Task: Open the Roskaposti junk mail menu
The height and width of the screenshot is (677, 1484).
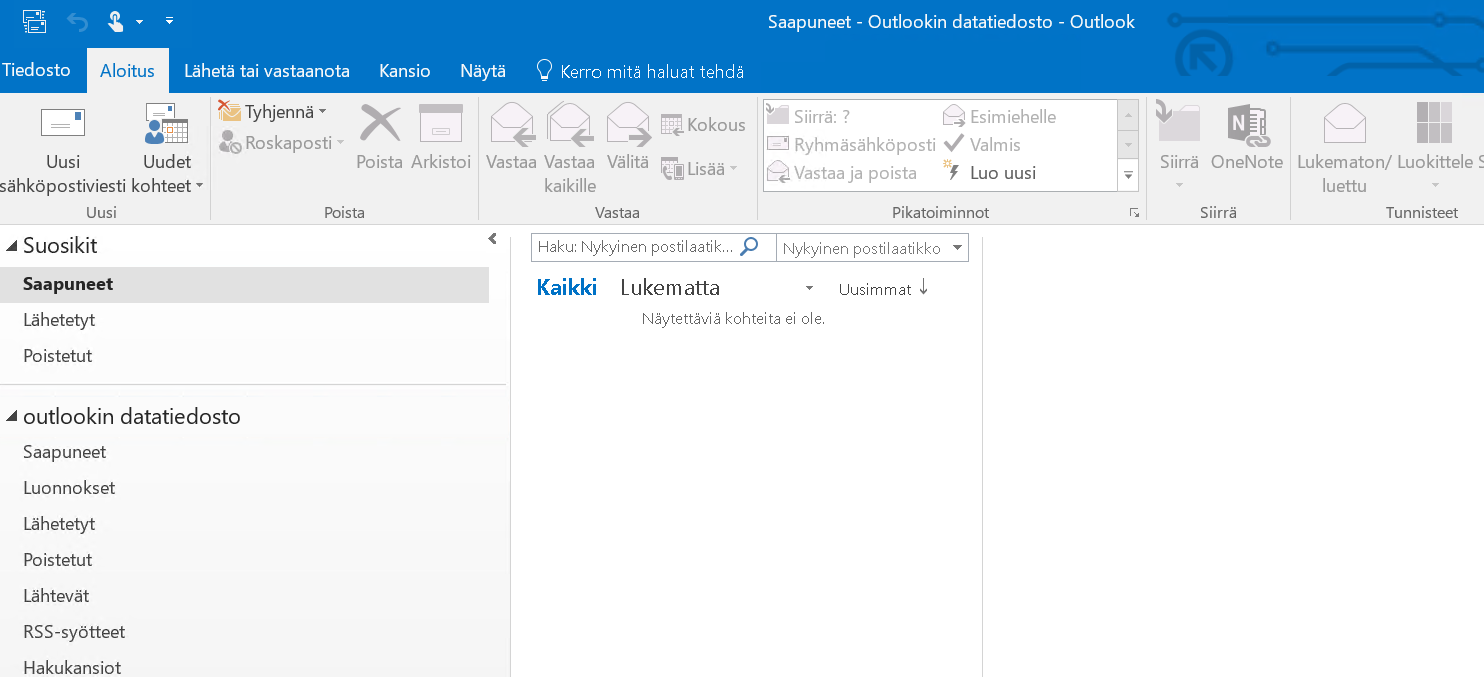Action: tap(282, 143)
